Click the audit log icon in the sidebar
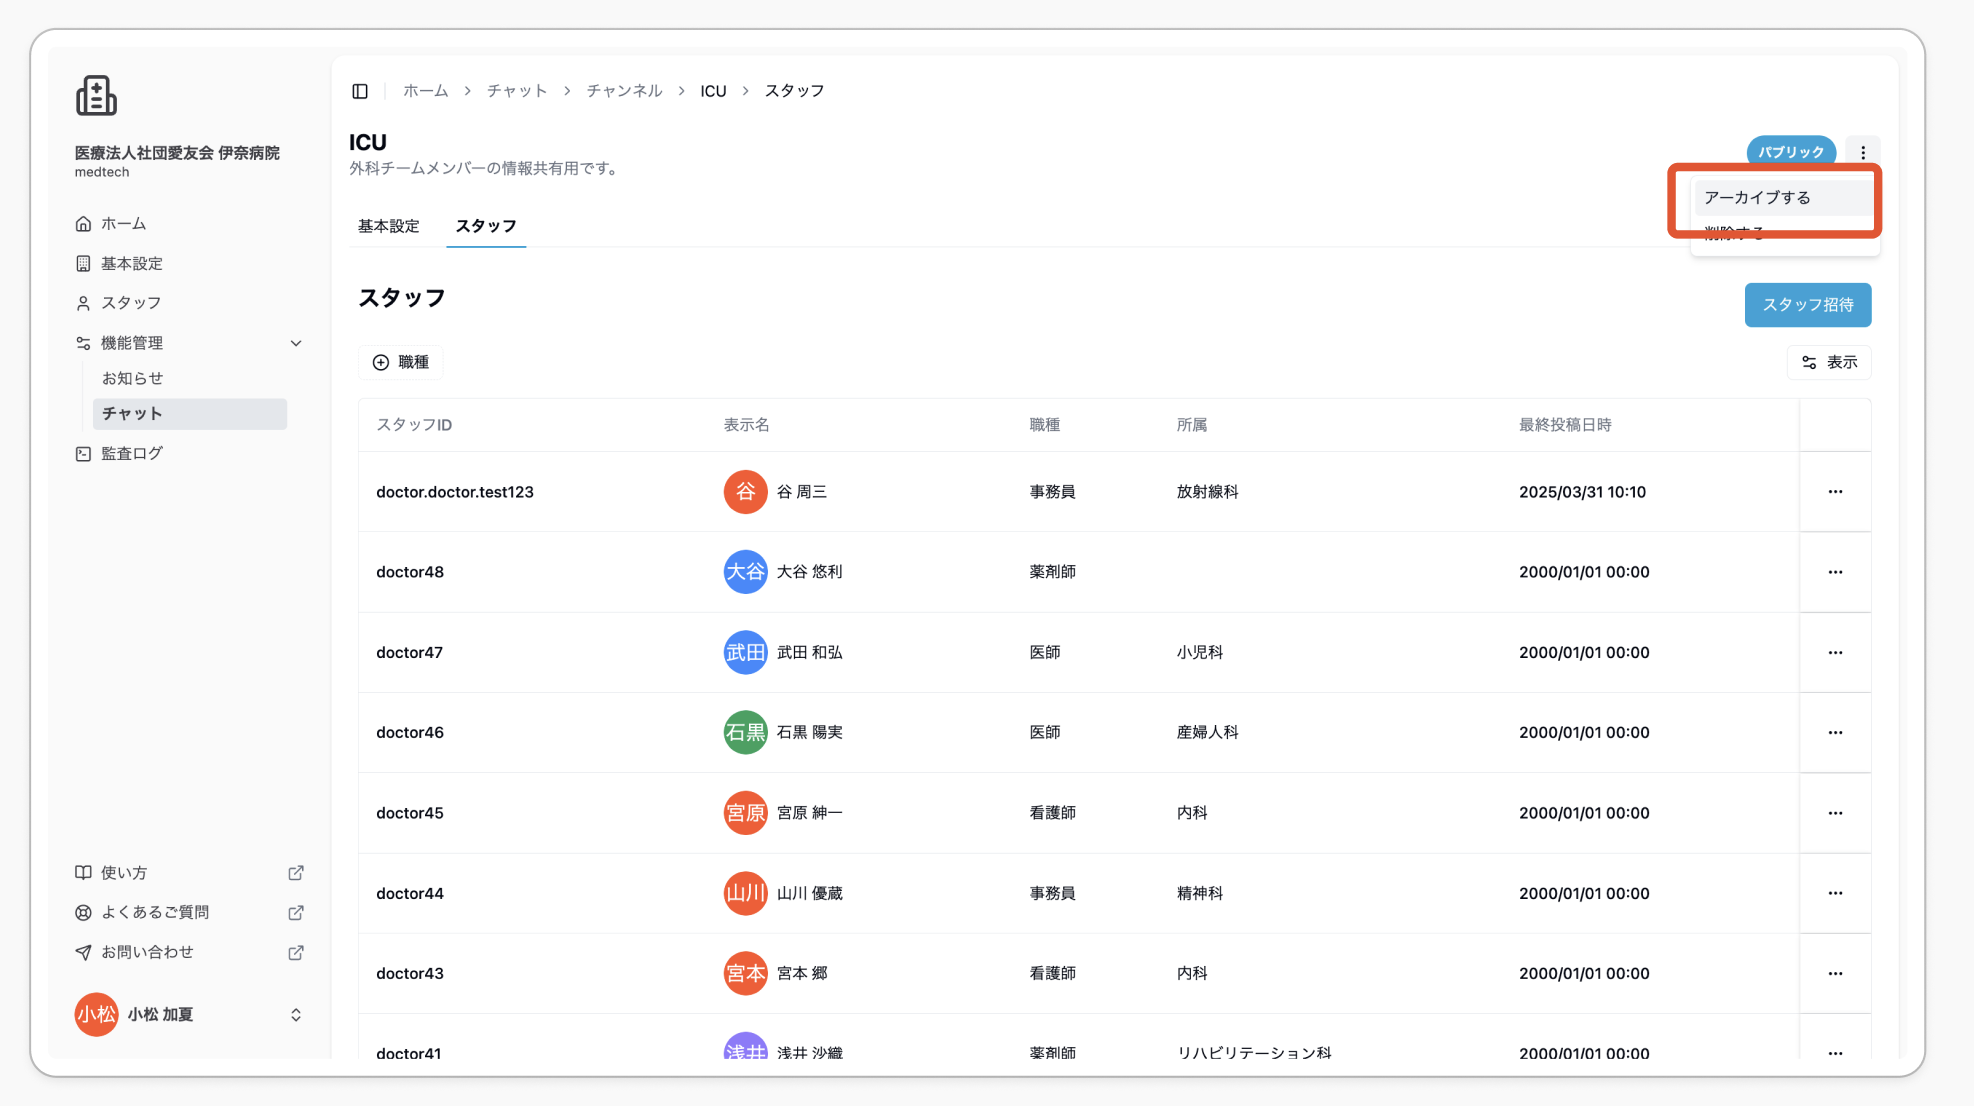The image size is (1974, 1106). tap(83, 454)
